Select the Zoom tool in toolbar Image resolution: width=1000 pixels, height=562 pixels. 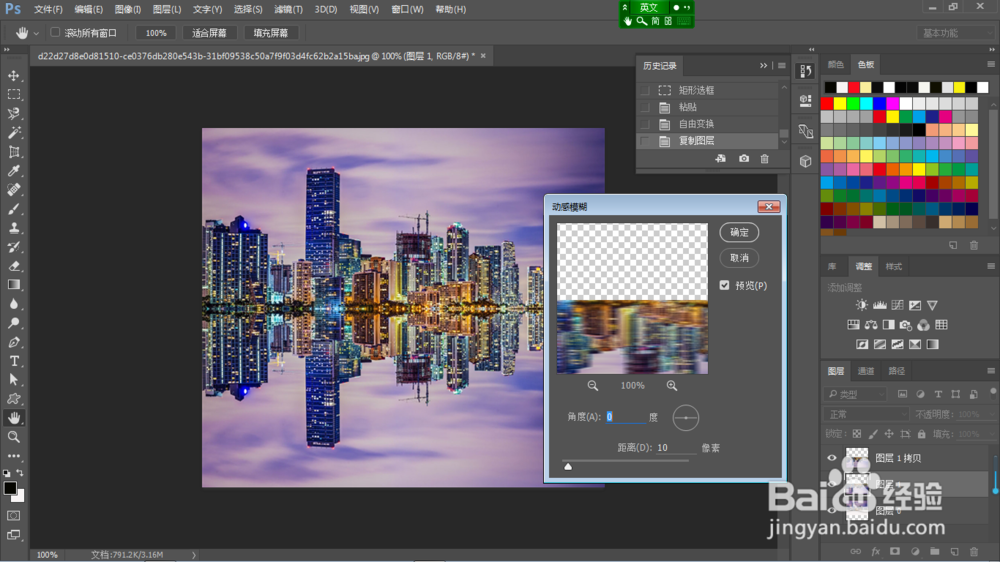(13, 437)
